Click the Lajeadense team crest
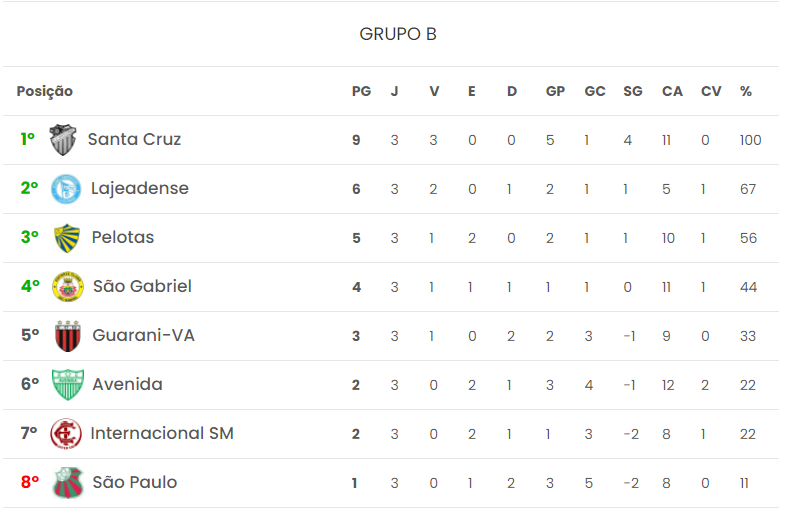787x513 pixels. point(66,189)
